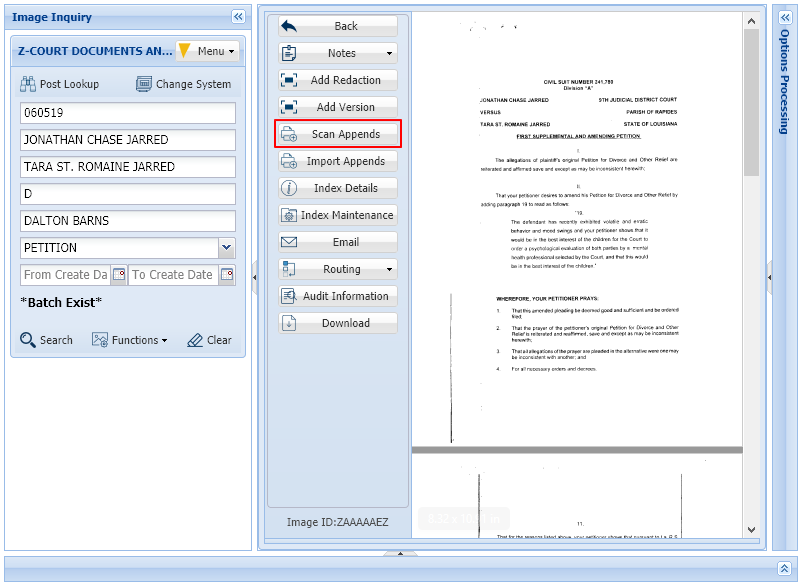802x587 pixels.
Task: Click the DALTON BARNS field
Action: tap(128, 221)
